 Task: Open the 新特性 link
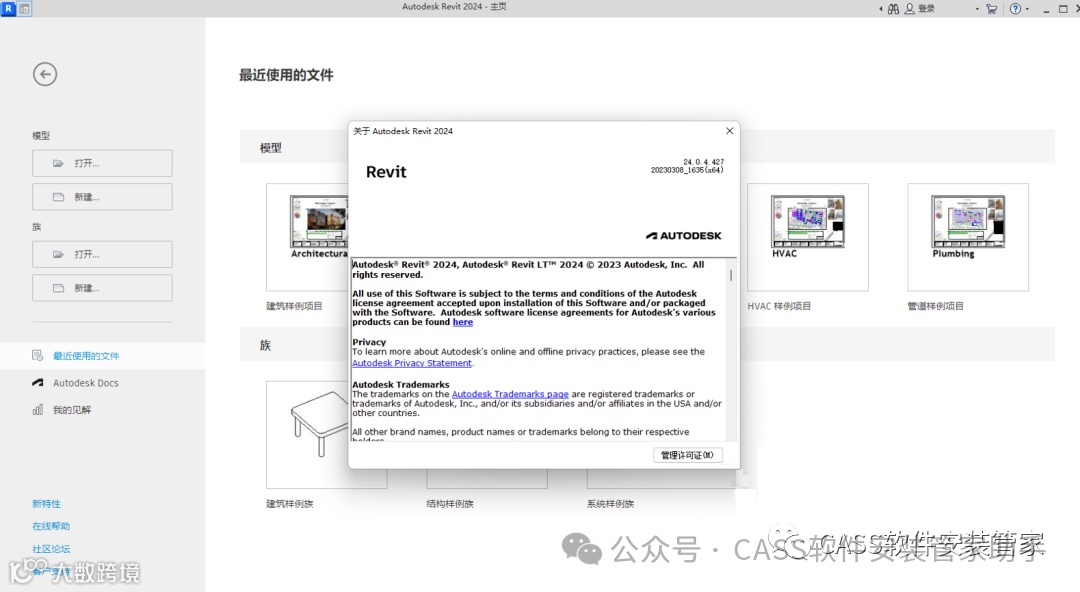pyautogui.click(x=46, y=504)
